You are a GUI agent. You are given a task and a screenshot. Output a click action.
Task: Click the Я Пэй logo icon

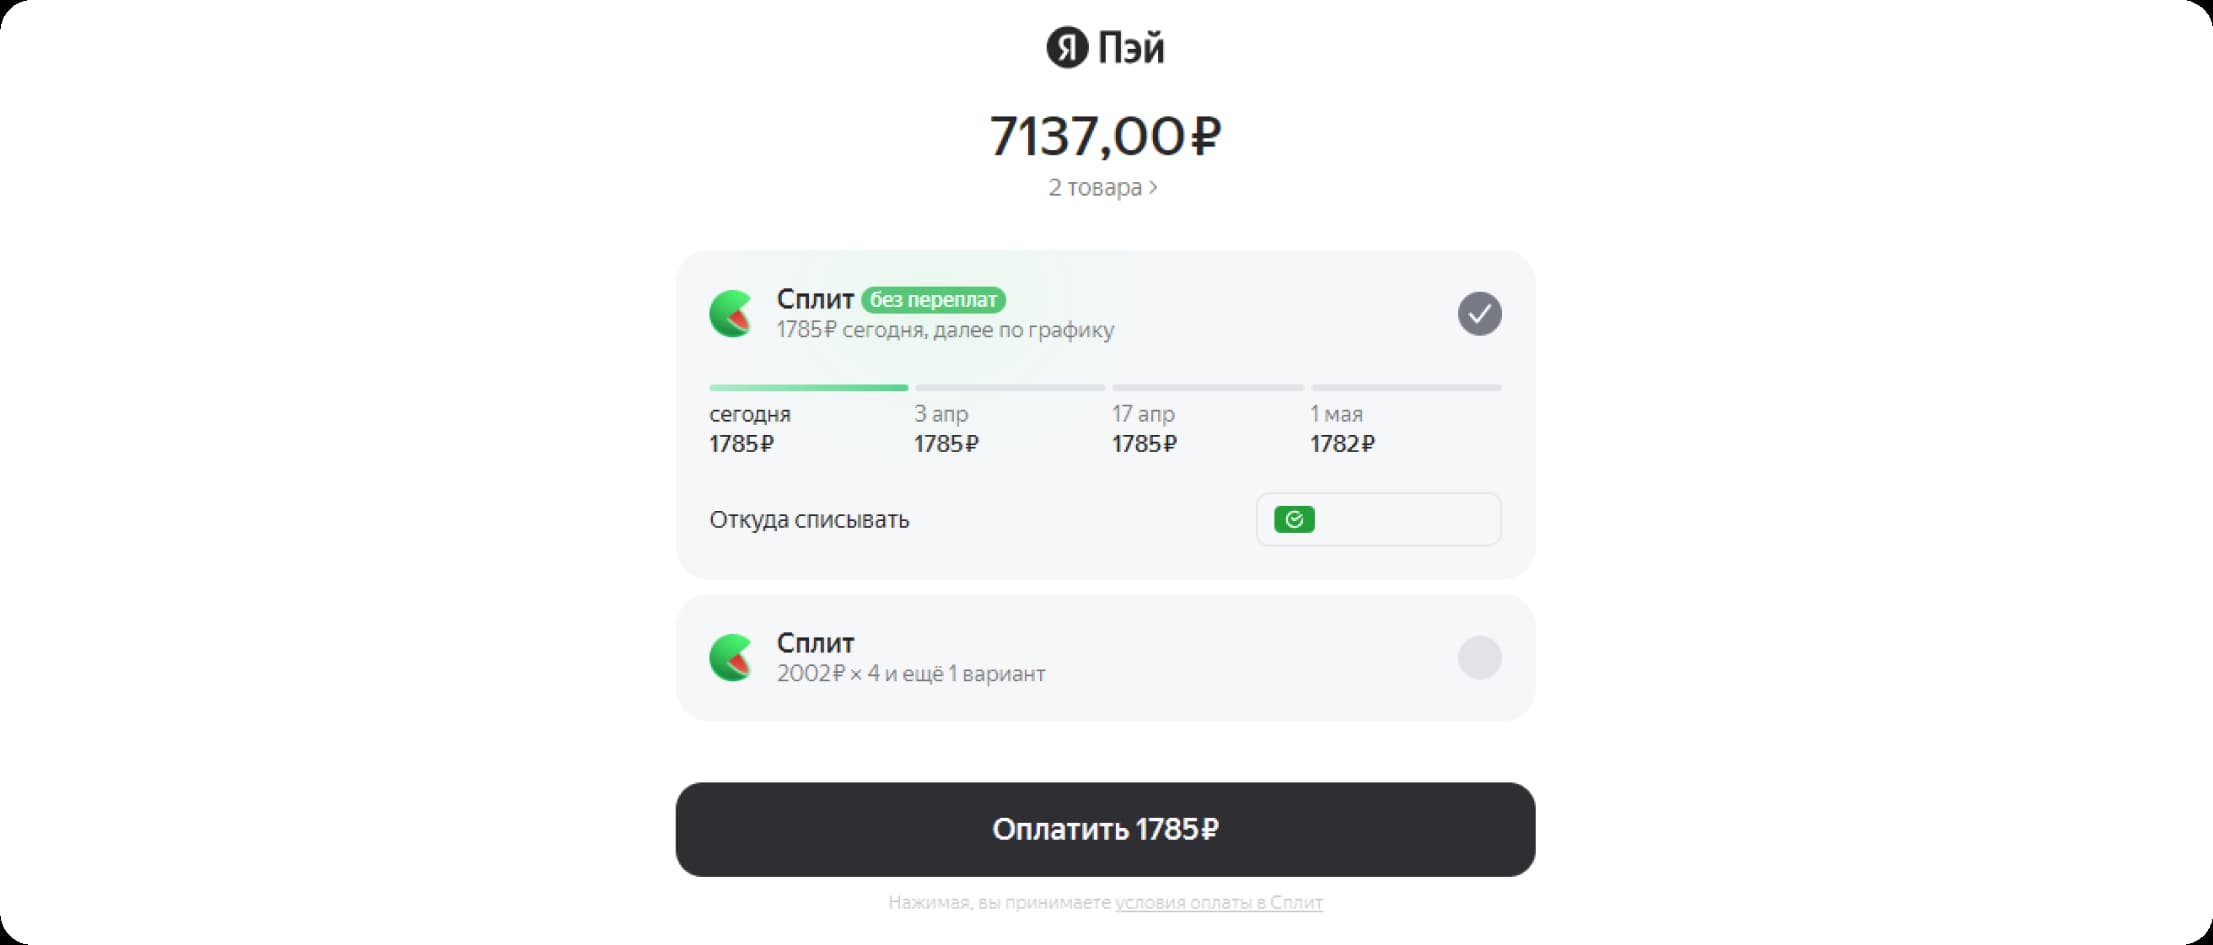(x=1065, y=47)
